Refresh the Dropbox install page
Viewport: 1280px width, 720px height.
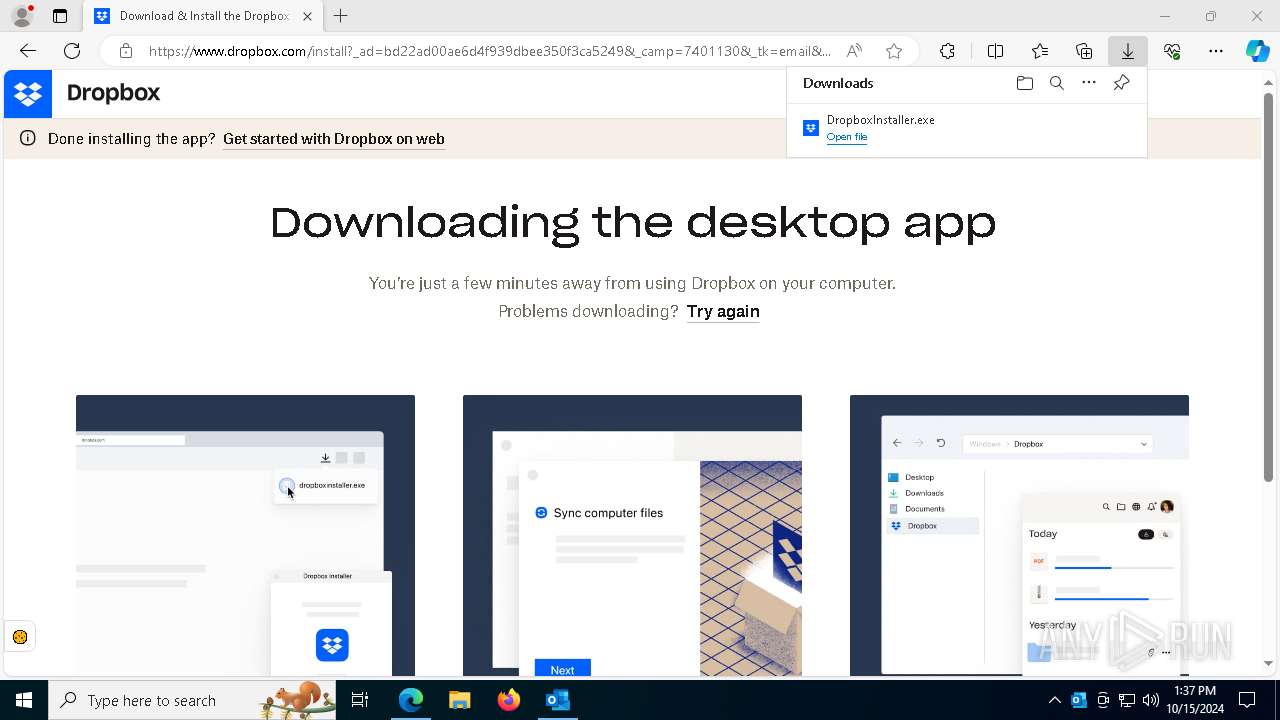[72, 51]
